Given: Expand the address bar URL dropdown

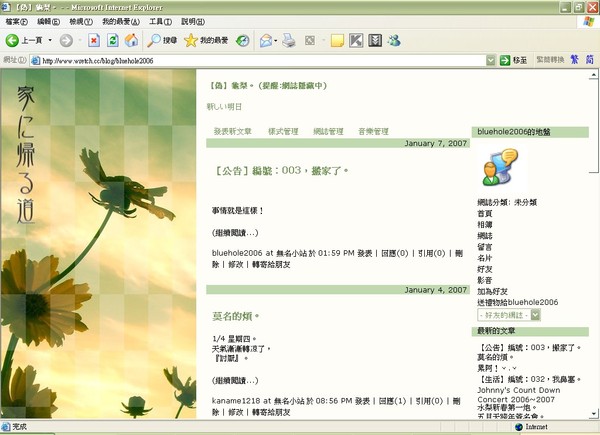Looking at the screenshot, I should click(491, 60).
